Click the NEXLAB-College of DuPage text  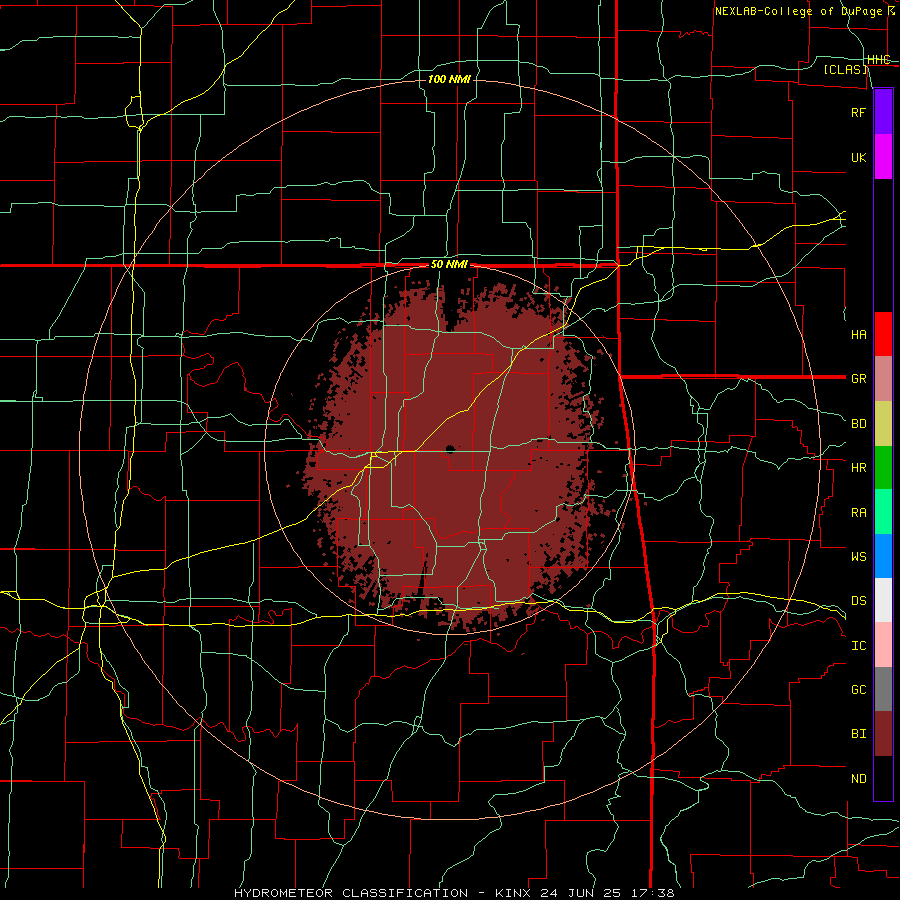[798, 11]
